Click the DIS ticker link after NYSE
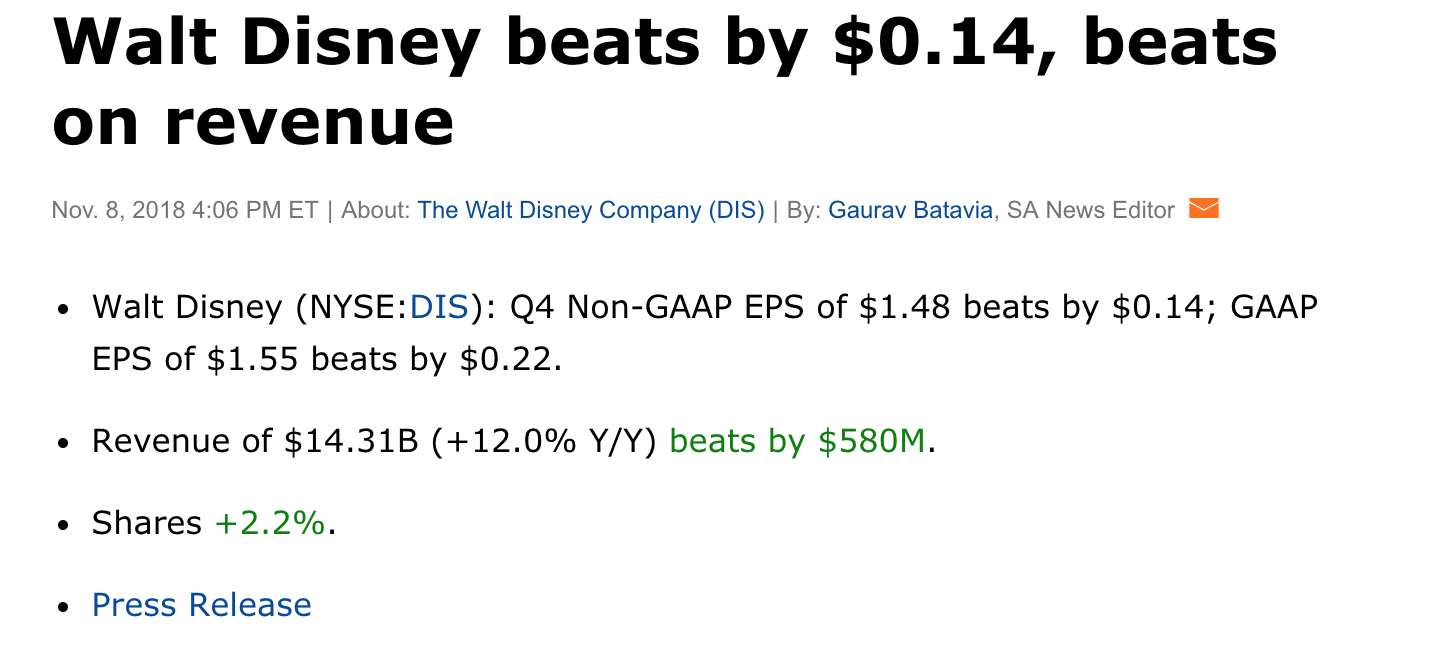Image resolution: width=1436 pixels, height=660 pixels. (439, 307)
